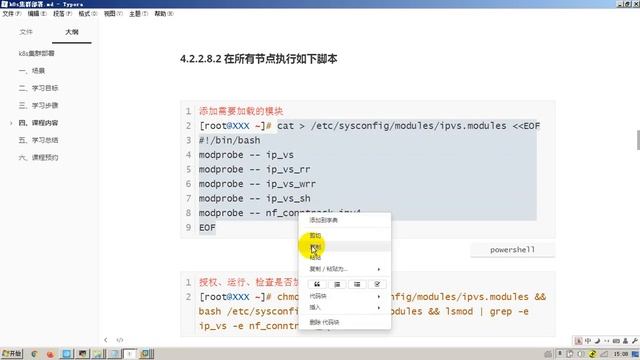The width and height of the screenshot is (640, 360).
Task: Click the powershell code language field
Action: (x=512, y=250)
